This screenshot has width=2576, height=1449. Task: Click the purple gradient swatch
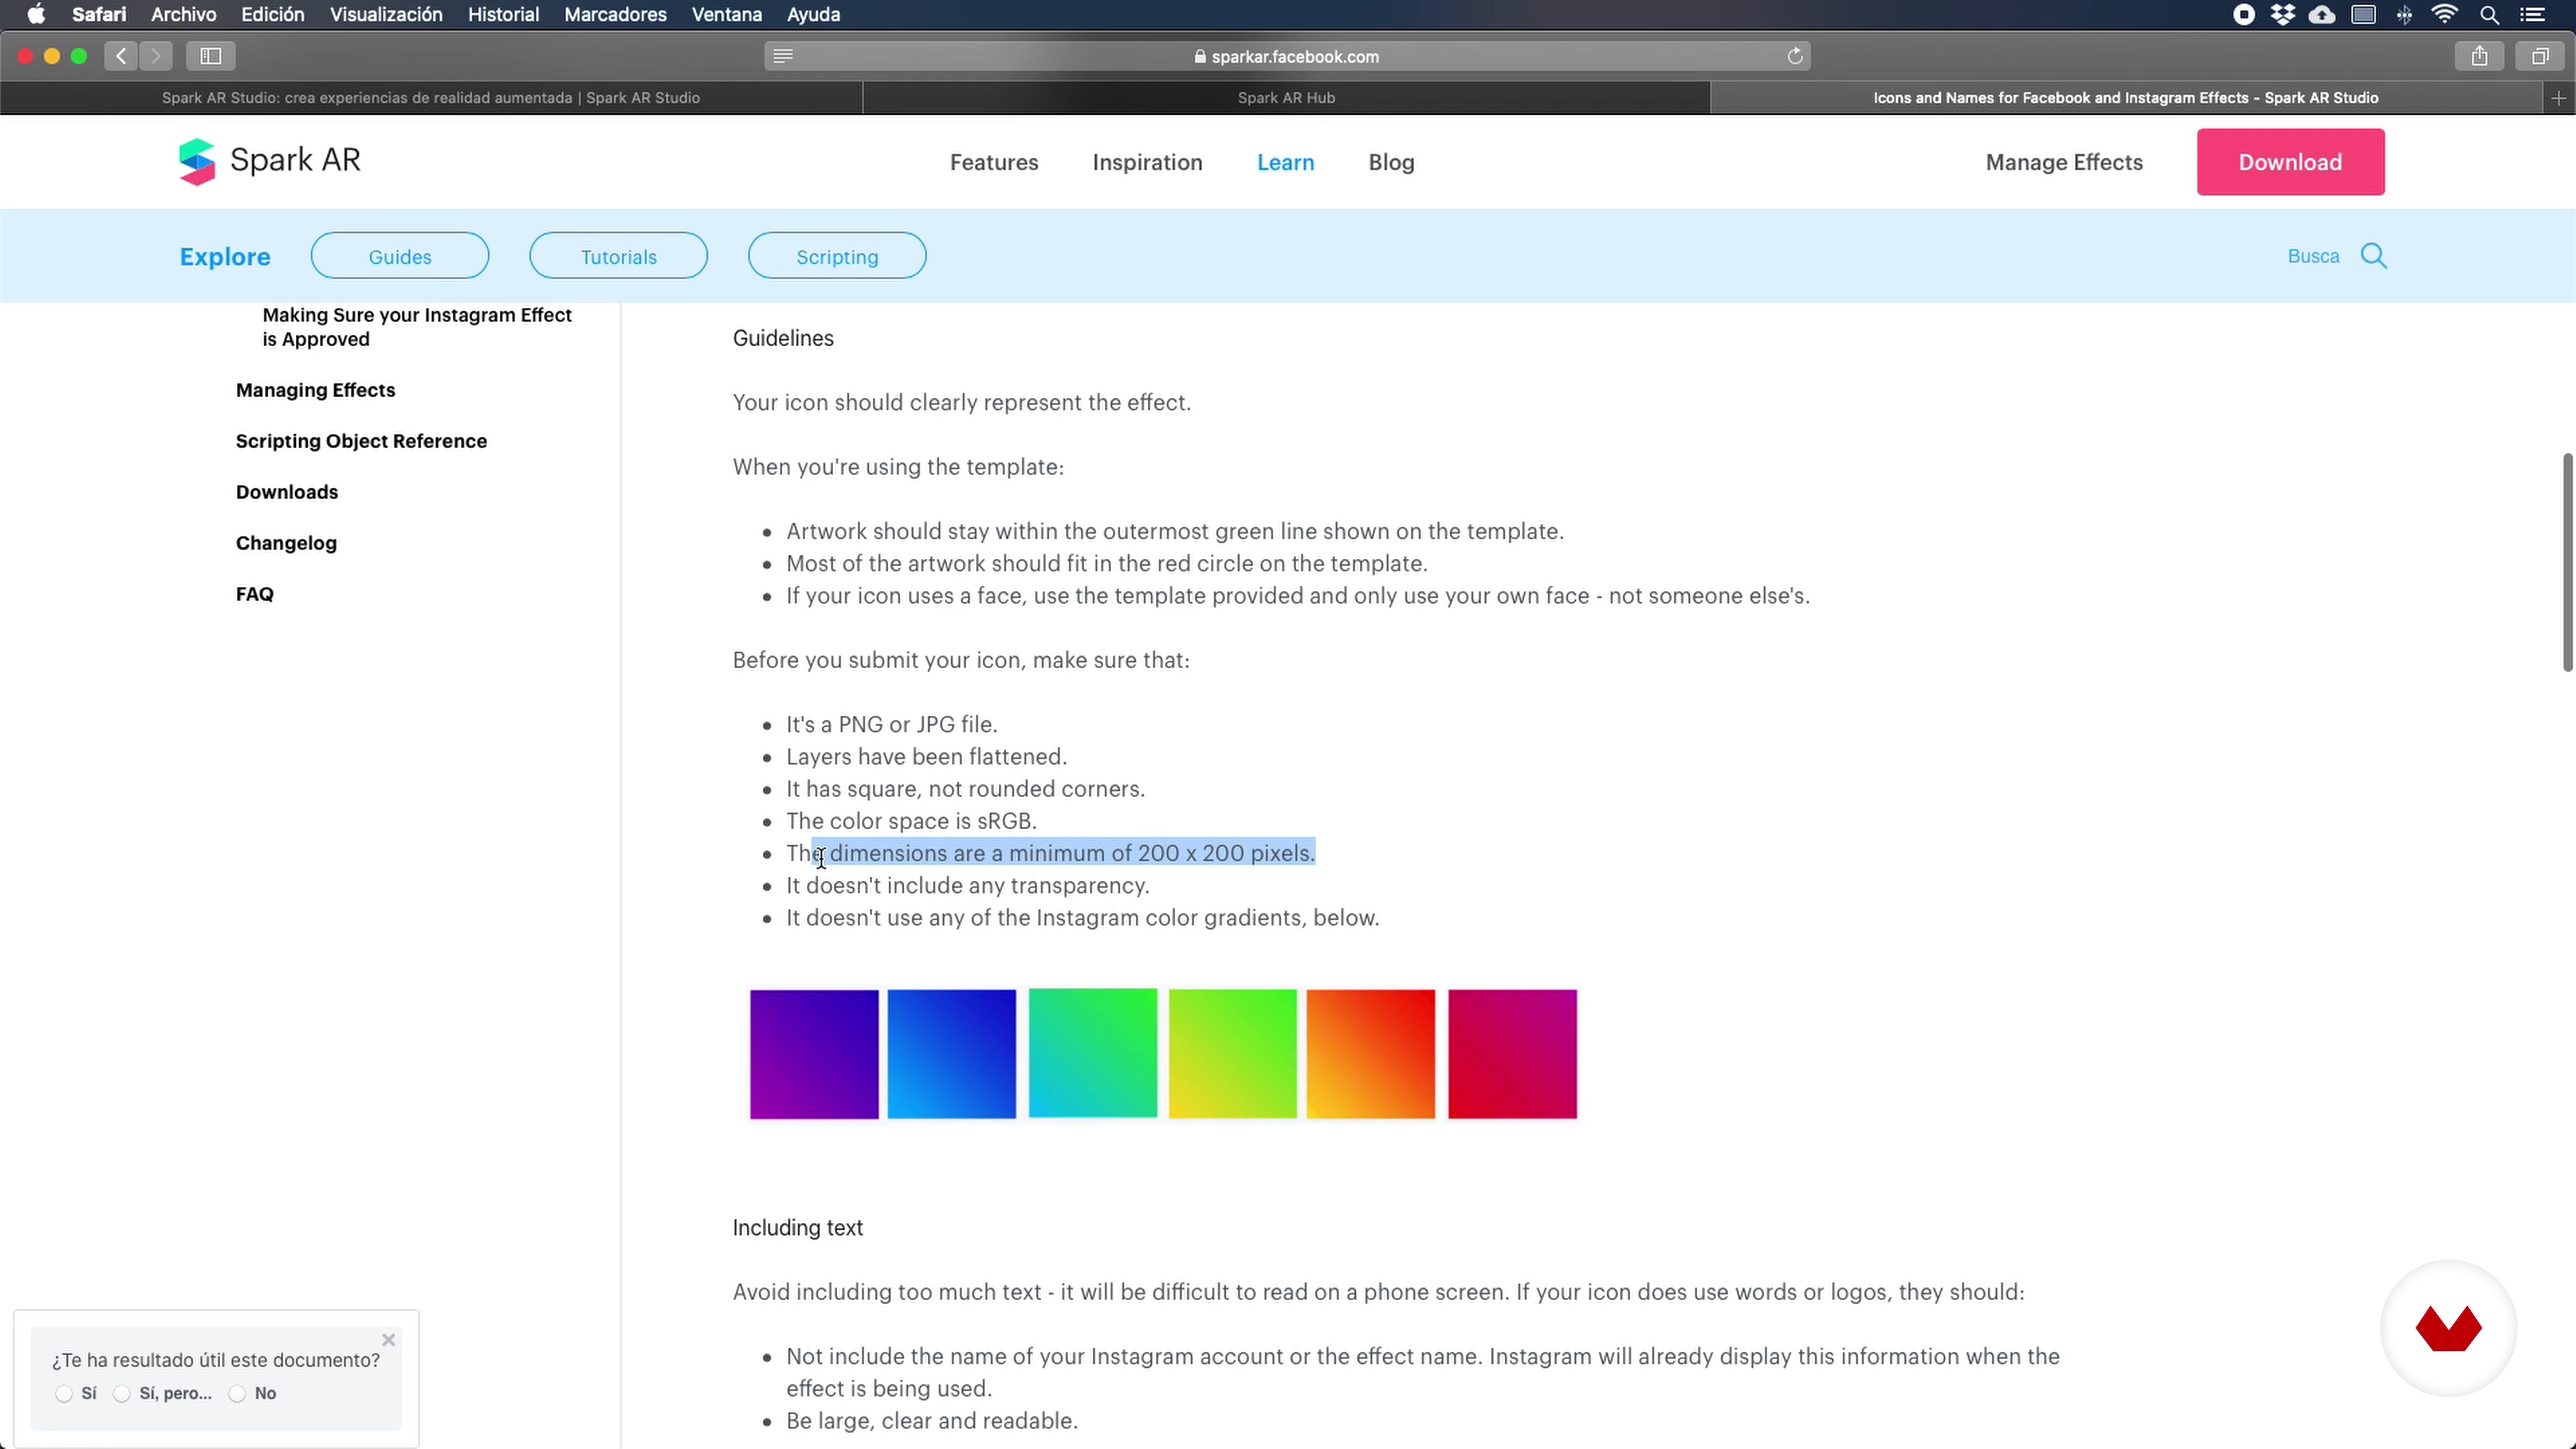814,1054
